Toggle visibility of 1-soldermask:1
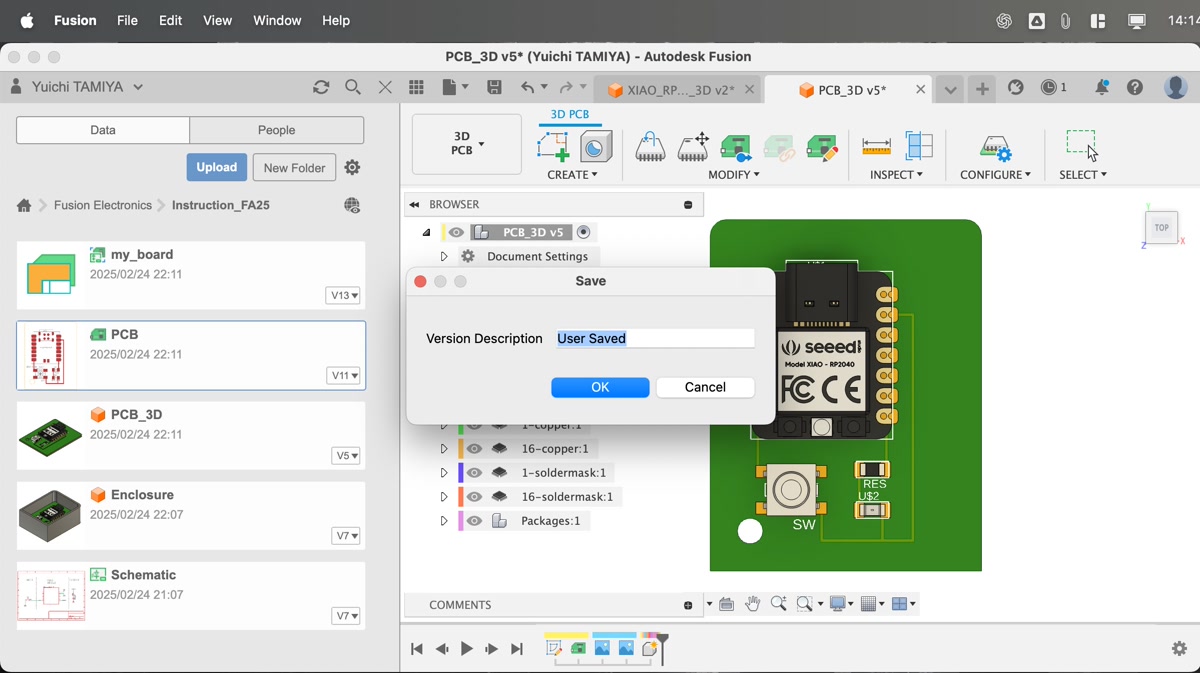This screenshot has width=1200, height=673. point(475,473)
